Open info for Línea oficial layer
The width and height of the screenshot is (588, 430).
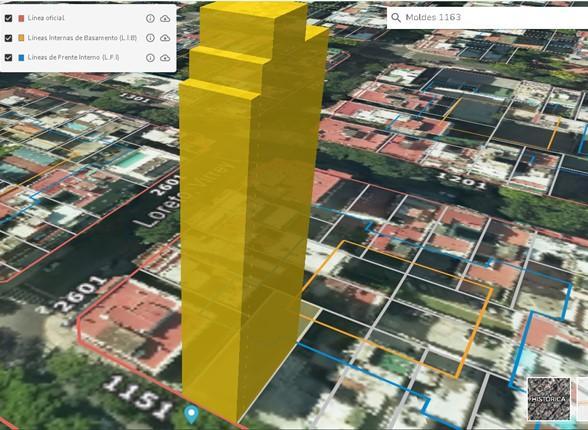[x=150, y=18]
